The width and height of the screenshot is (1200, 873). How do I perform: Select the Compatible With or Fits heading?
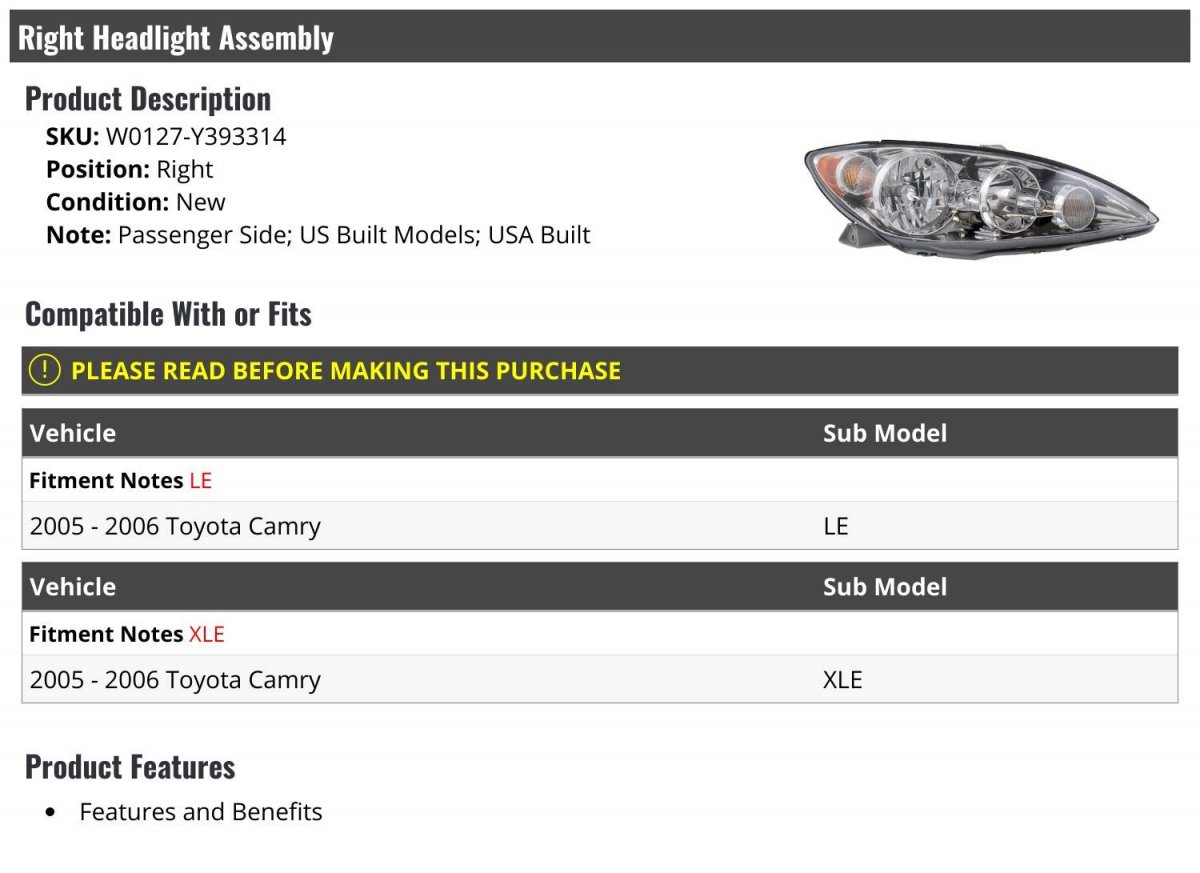(168, 314)
